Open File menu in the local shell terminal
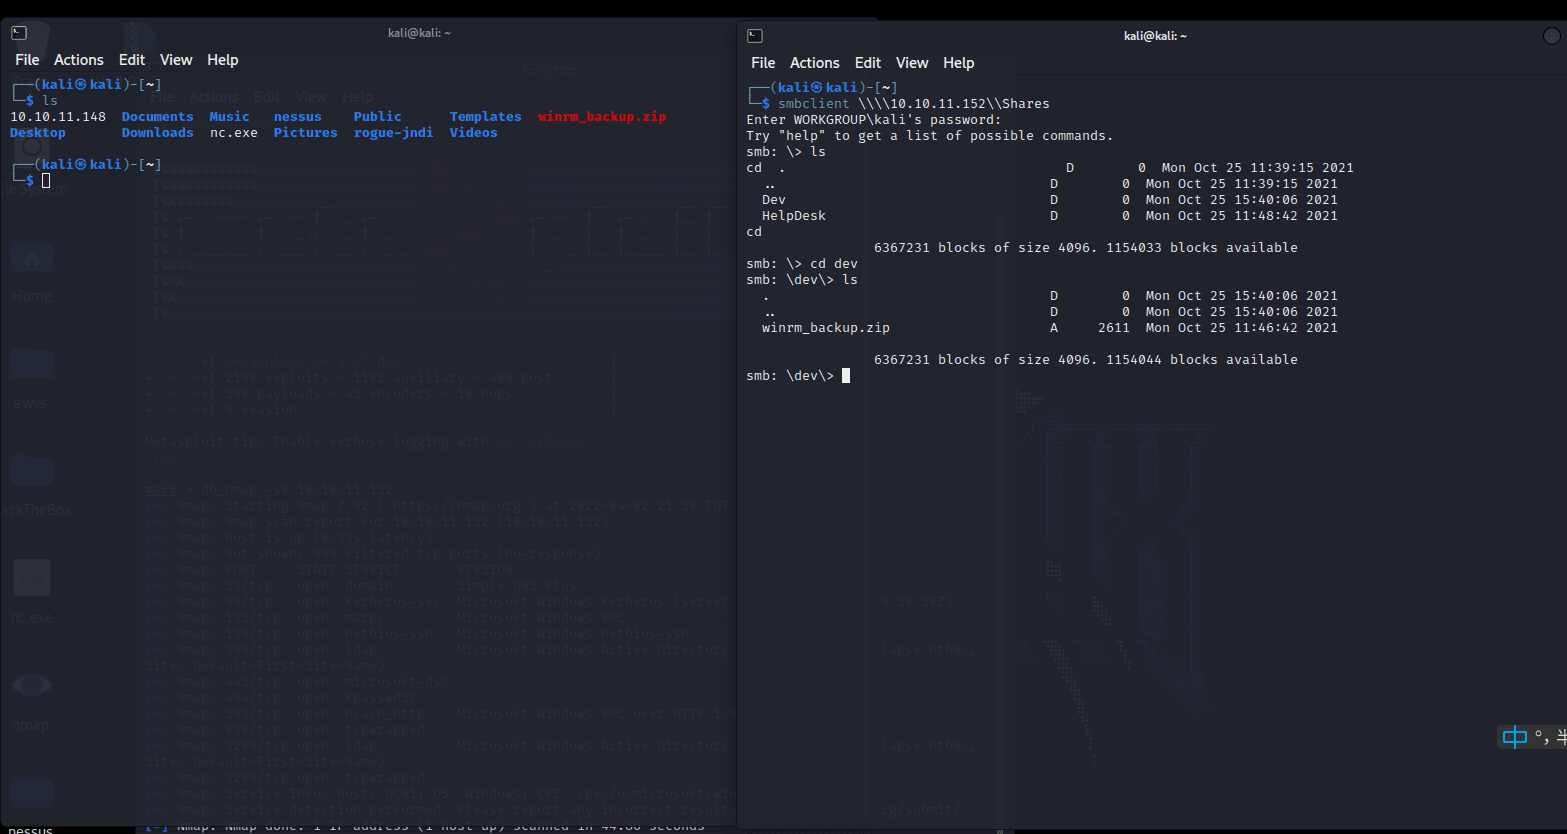 coord(27,60)
